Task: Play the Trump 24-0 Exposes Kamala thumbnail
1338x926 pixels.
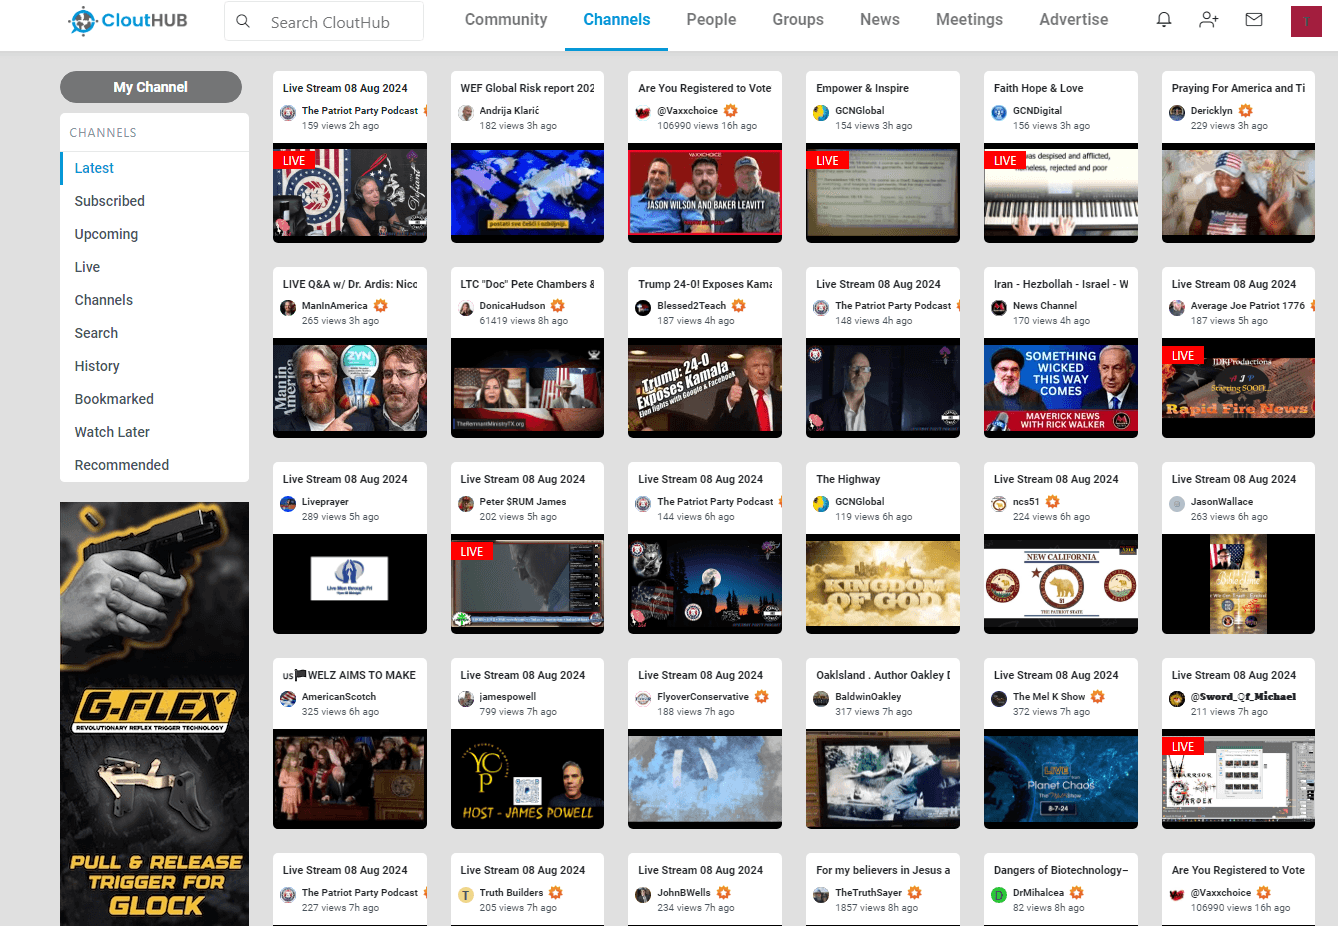Action: pyautogui.click(x=705, y=389)
